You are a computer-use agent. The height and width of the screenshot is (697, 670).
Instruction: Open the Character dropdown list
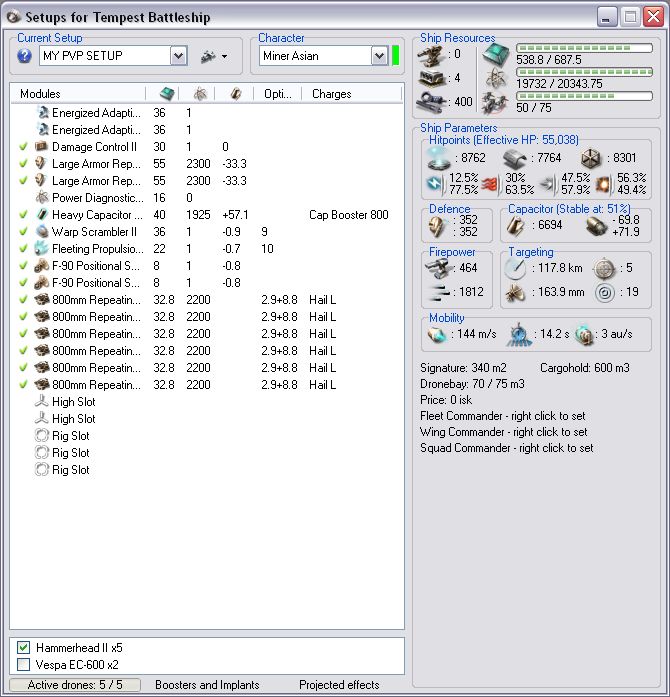(x=379, y=56)
